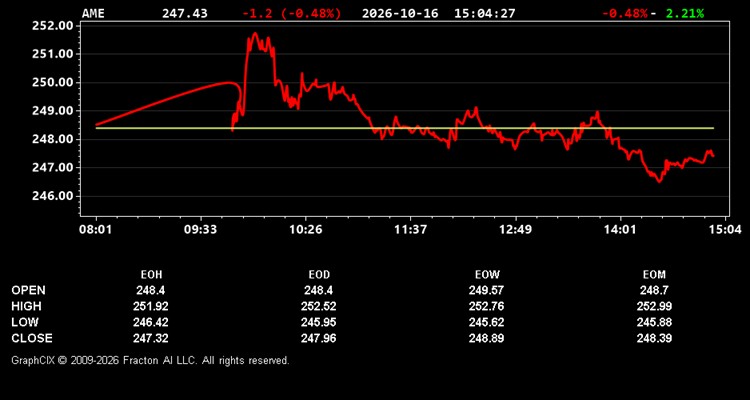Screen dimensions: 750x400
Task: Click the EOH column header
Action: click(151, 275)
